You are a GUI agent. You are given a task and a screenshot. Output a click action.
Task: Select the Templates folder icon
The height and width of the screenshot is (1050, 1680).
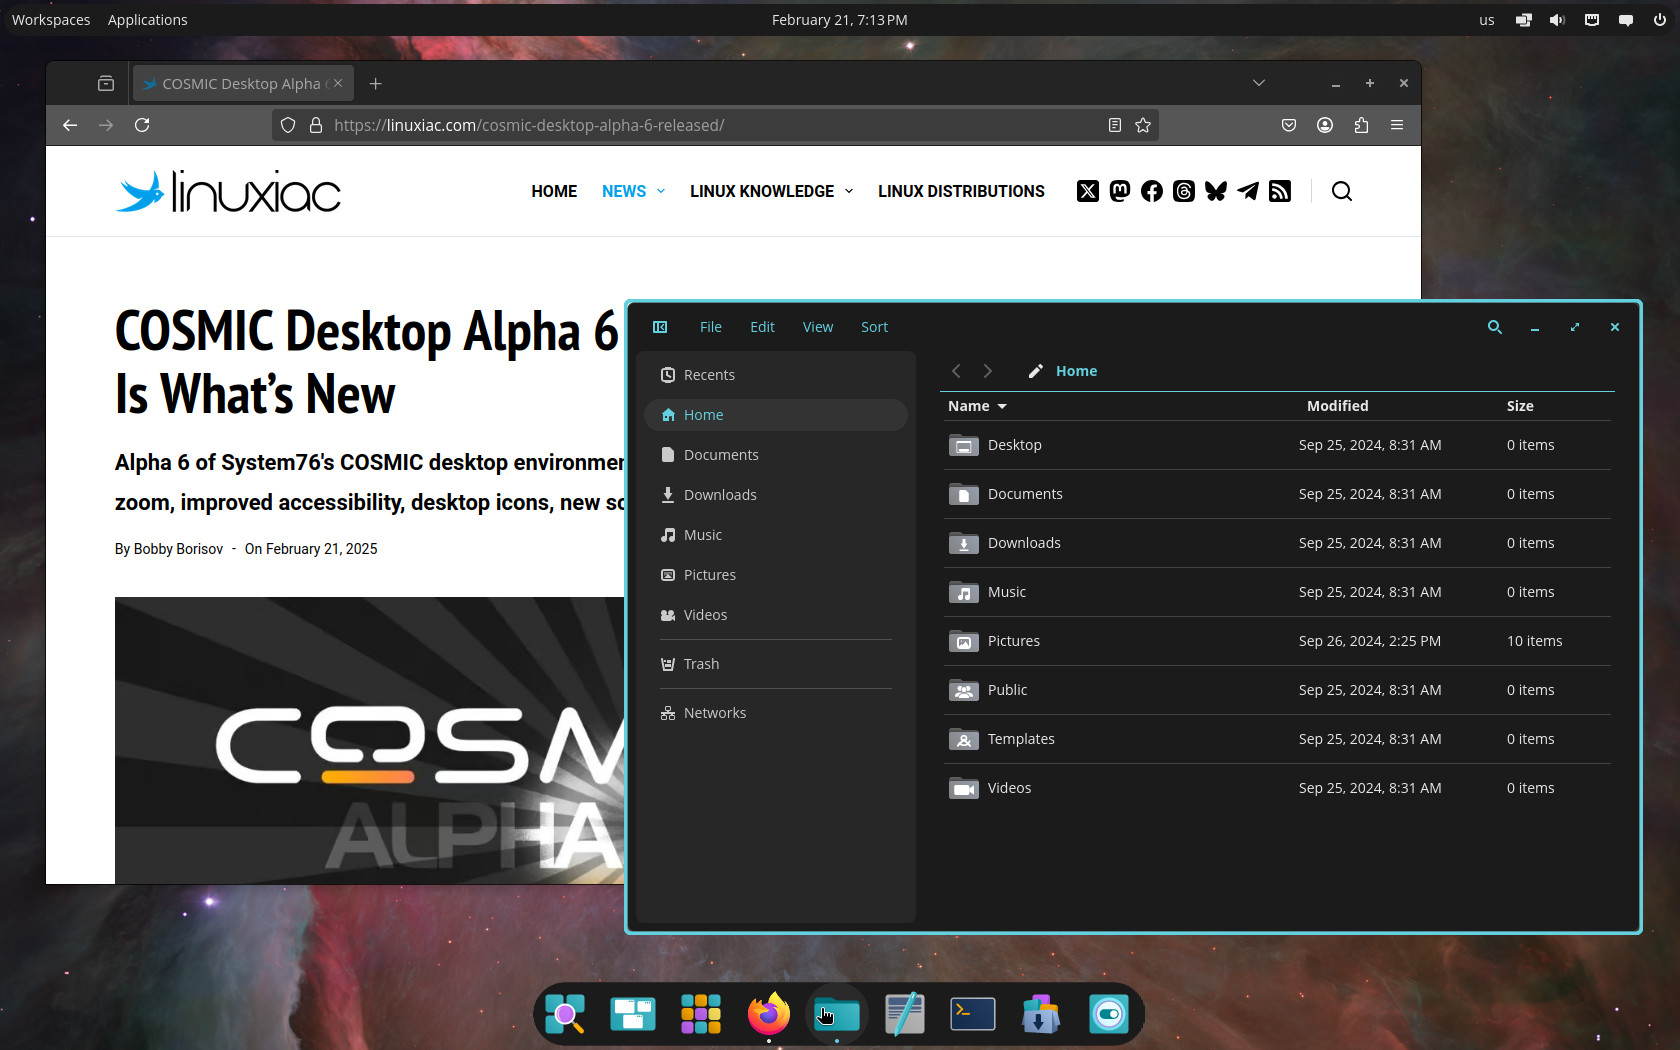point(963,739)
